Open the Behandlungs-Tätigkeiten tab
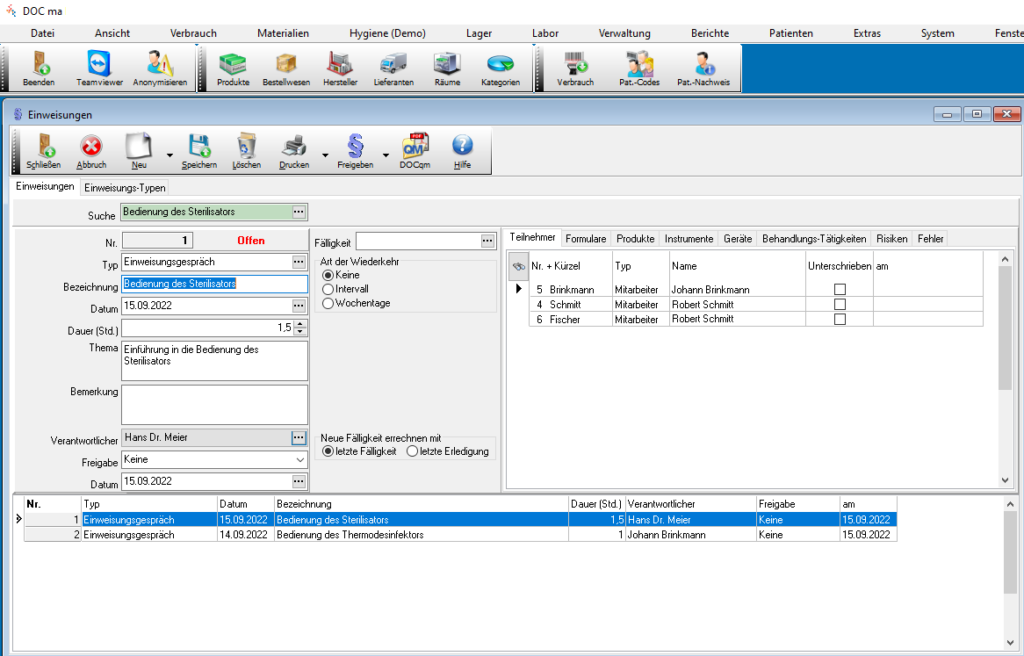Image resolution: width=1024 pixels, height=656 pixels. click(814, 239)
